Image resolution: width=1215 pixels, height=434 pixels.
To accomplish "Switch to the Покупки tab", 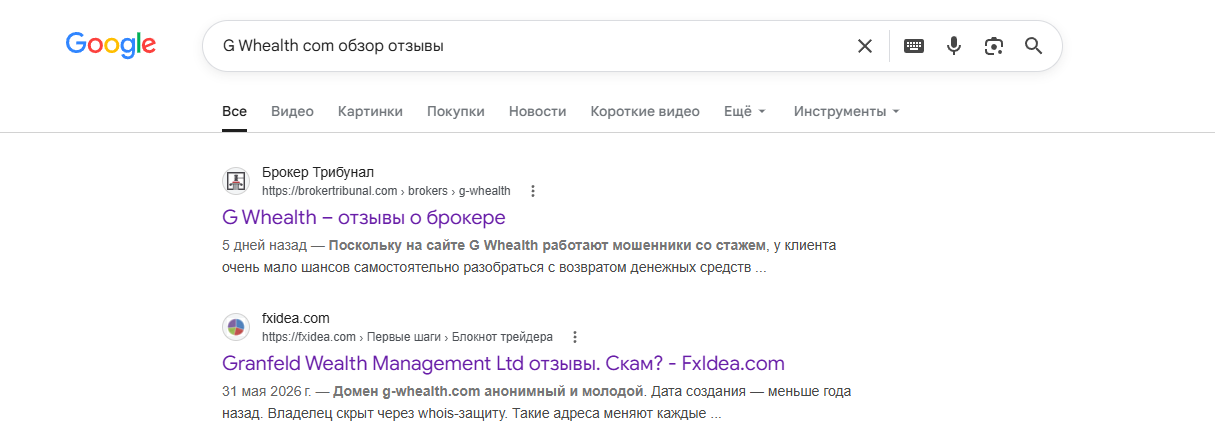I will coord(456,111).
